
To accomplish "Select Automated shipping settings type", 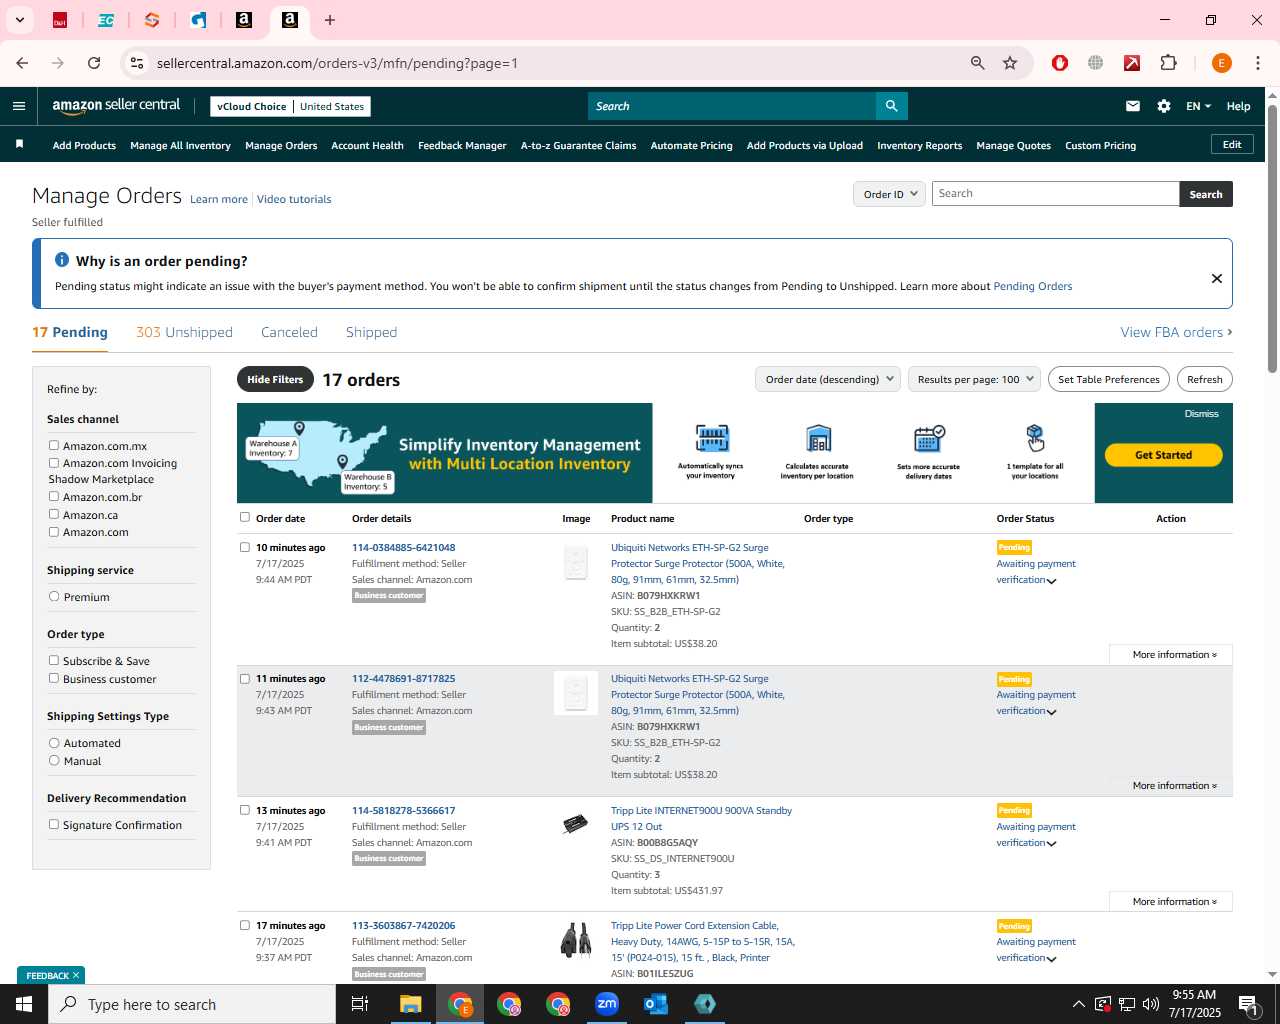I will [x=54, y=742].
